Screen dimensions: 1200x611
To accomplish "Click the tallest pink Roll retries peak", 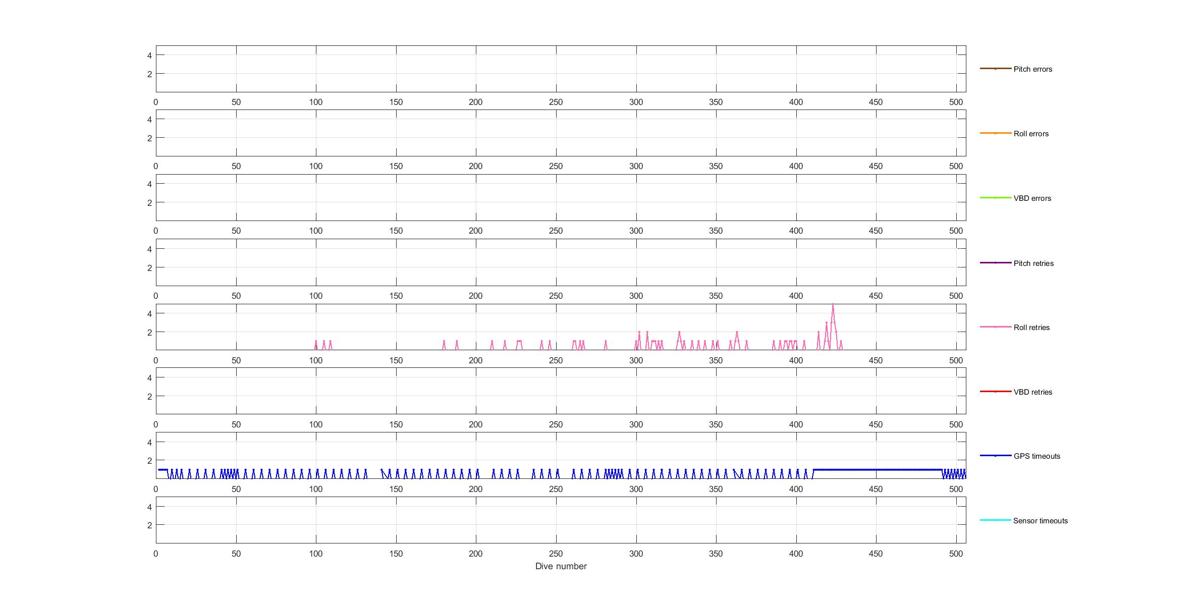I will (x=832, y=306).
